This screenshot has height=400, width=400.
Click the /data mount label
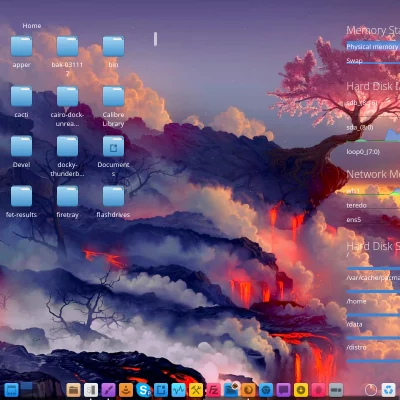(354, 324)
